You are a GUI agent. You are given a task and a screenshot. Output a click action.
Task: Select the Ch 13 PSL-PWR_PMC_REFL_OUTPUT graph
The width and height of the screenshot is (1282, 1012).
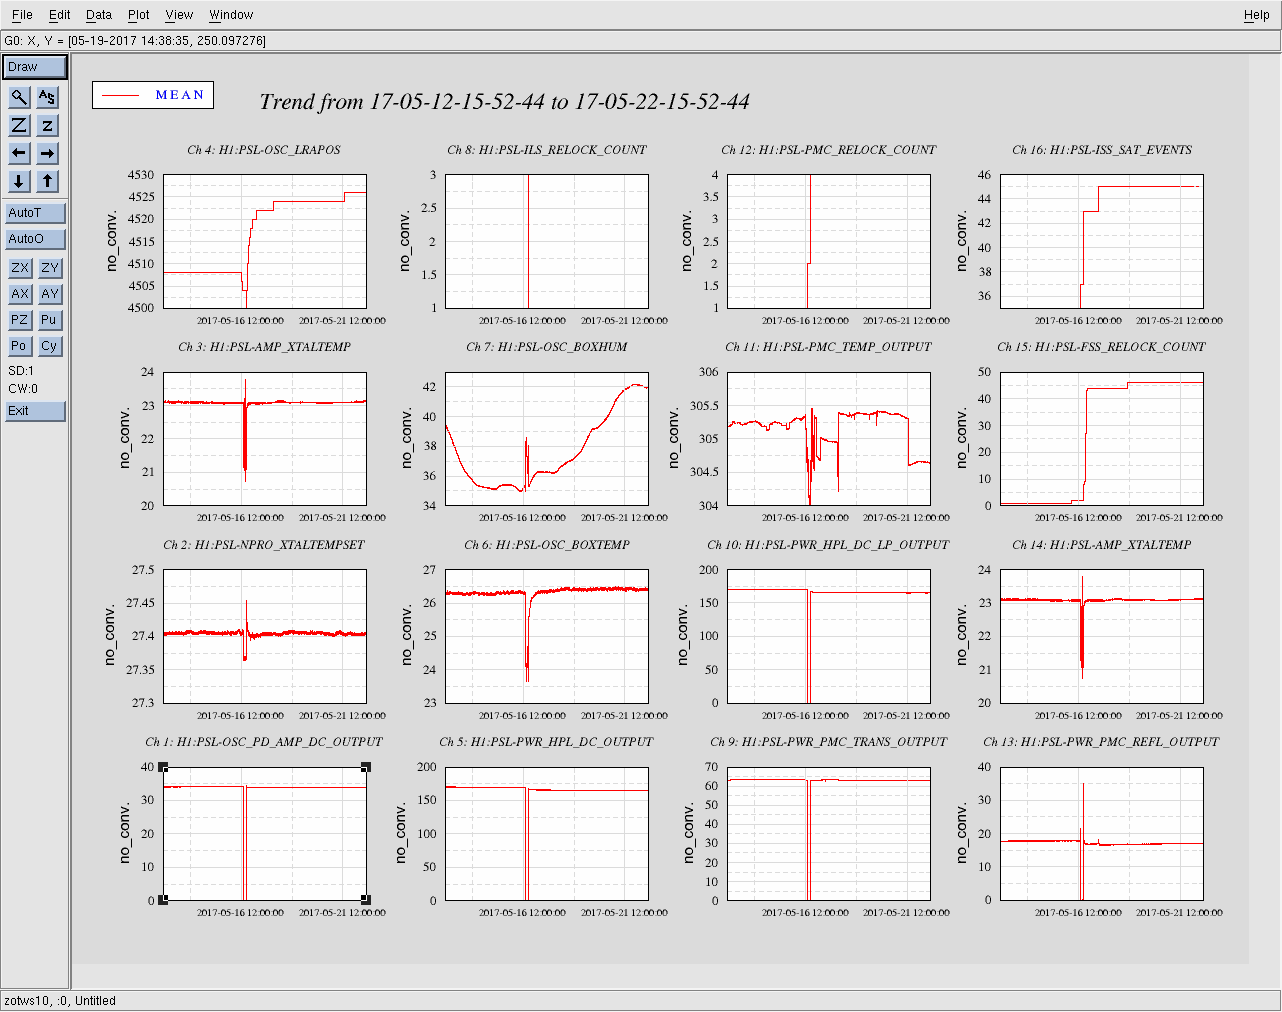pos(1102,834)
